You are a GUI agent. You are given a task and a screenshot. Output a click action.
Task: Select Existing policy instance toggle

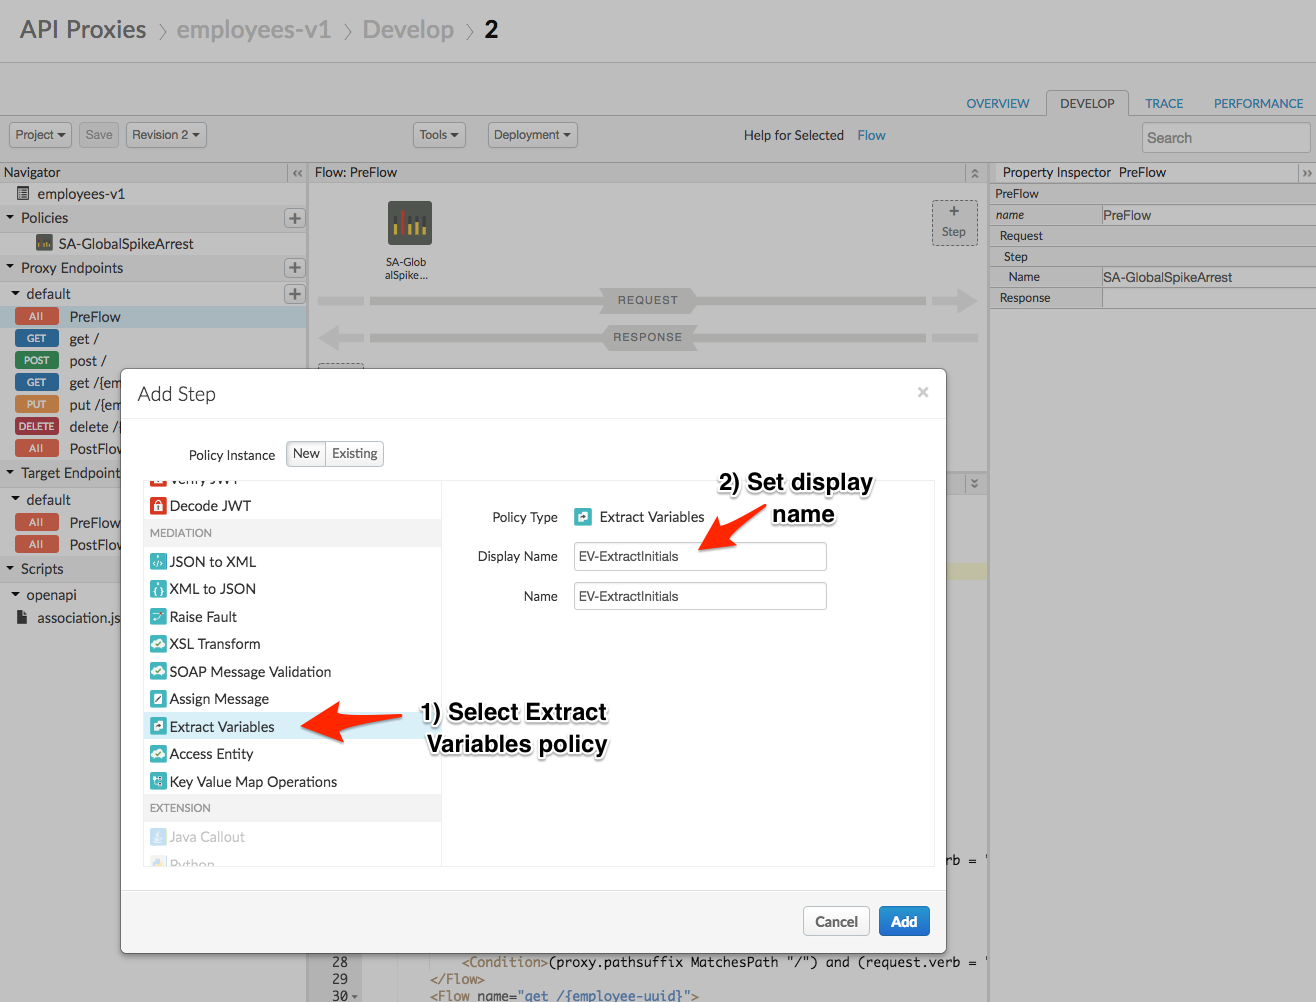point(355,454)
